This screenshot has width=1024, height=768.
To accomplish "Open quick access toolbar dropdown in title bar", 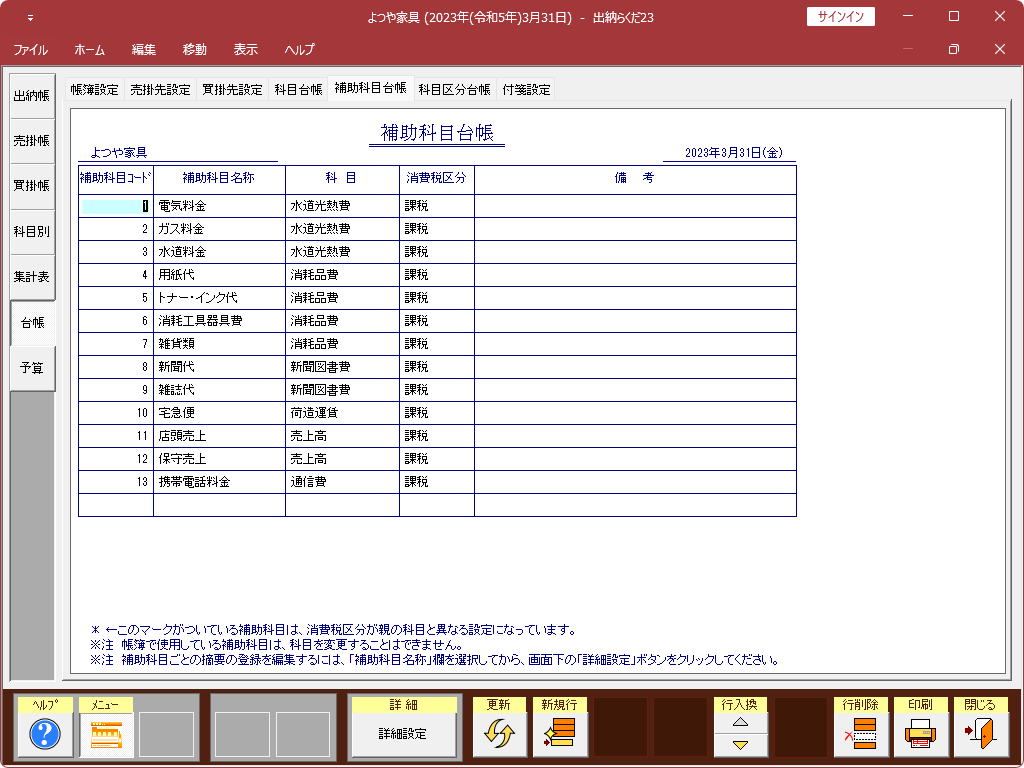I will point(30,18).
